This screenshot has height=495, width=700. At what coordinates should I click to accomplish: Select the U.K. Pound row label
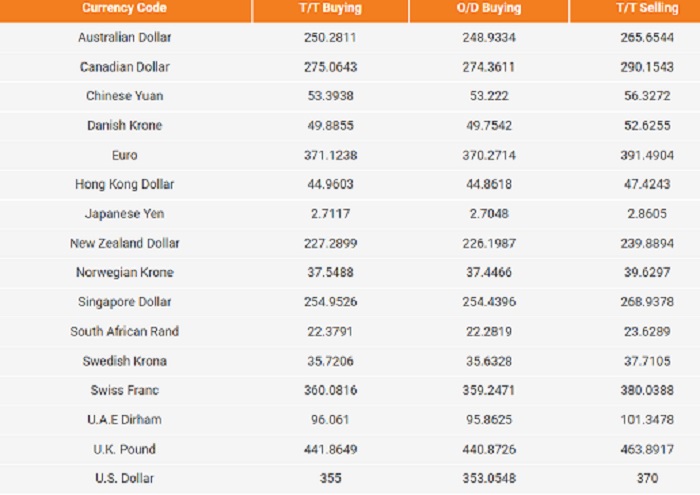pyautogui.click(x=125, y=449)
